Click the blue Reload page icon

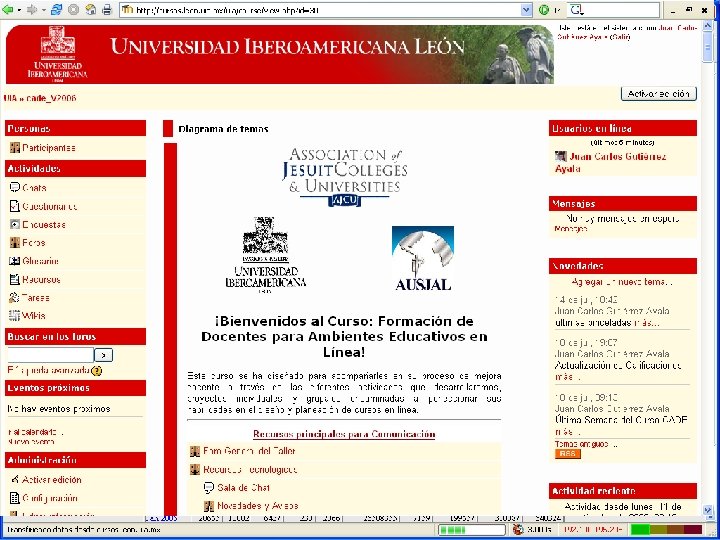click(56, 10)
